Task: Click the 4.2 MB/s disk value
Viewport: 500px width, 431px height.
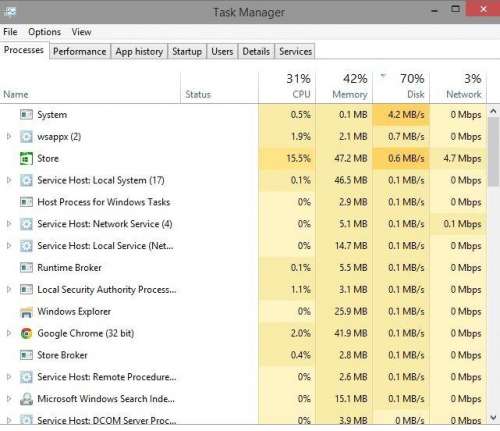Action: pos(406,115)
